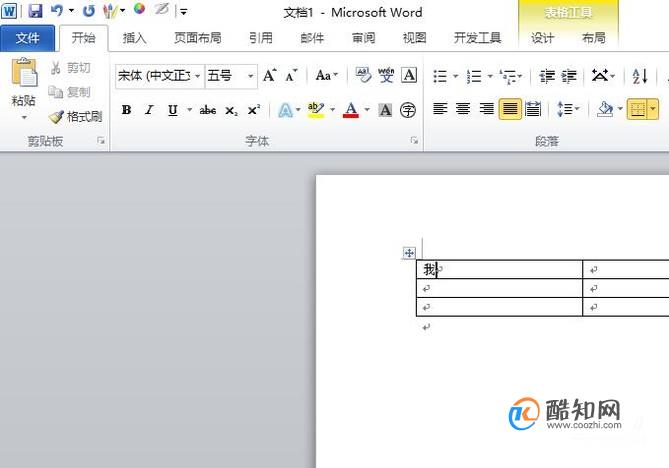The width and height of the screenshot is (669, 468).
Task: Open table tools 设计 Design tab
Action: pos(542,38)
